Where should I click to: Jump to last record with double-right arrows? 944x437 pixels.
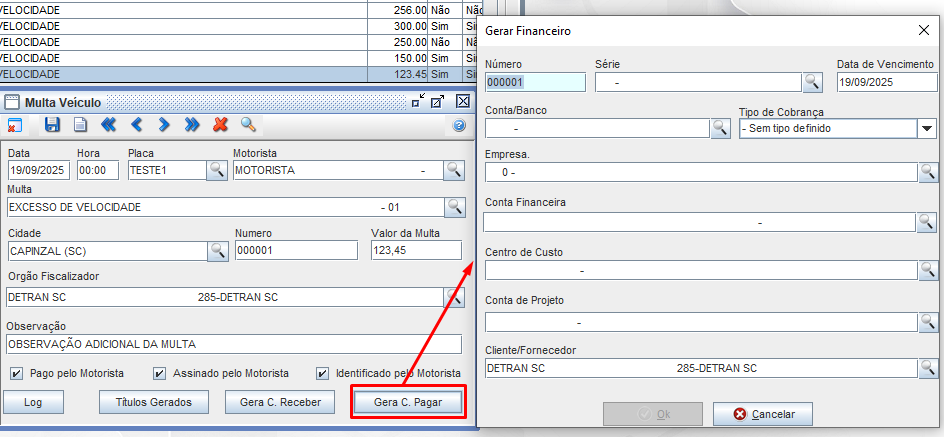[192, 125]
